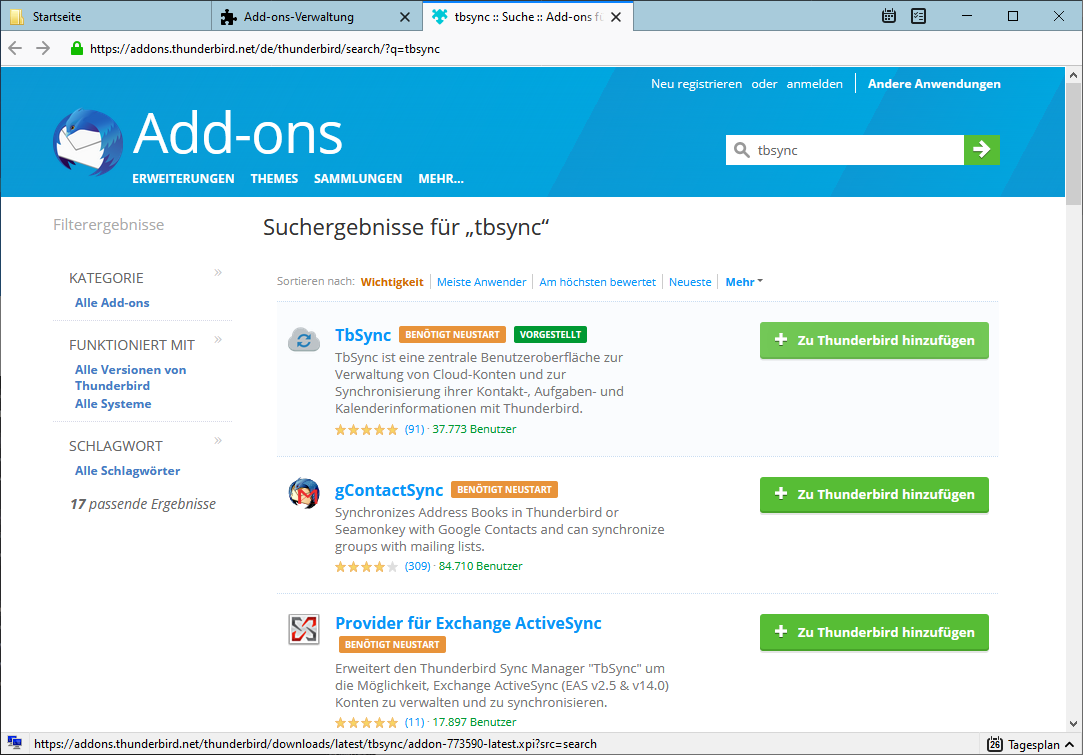Viewport: 1083px width, 755px height.
Task: Click the page vertical scrollbar
Action: click(1073, 399)
